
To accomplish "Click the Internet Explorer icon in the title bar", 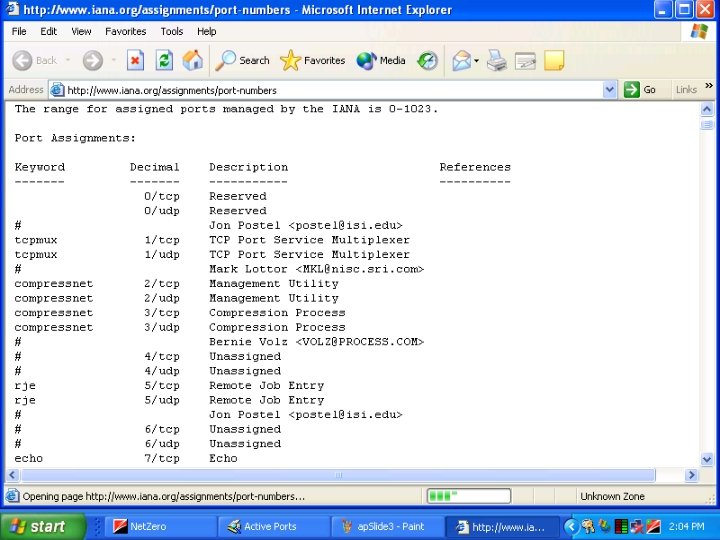I will click(x=12, y=9).
